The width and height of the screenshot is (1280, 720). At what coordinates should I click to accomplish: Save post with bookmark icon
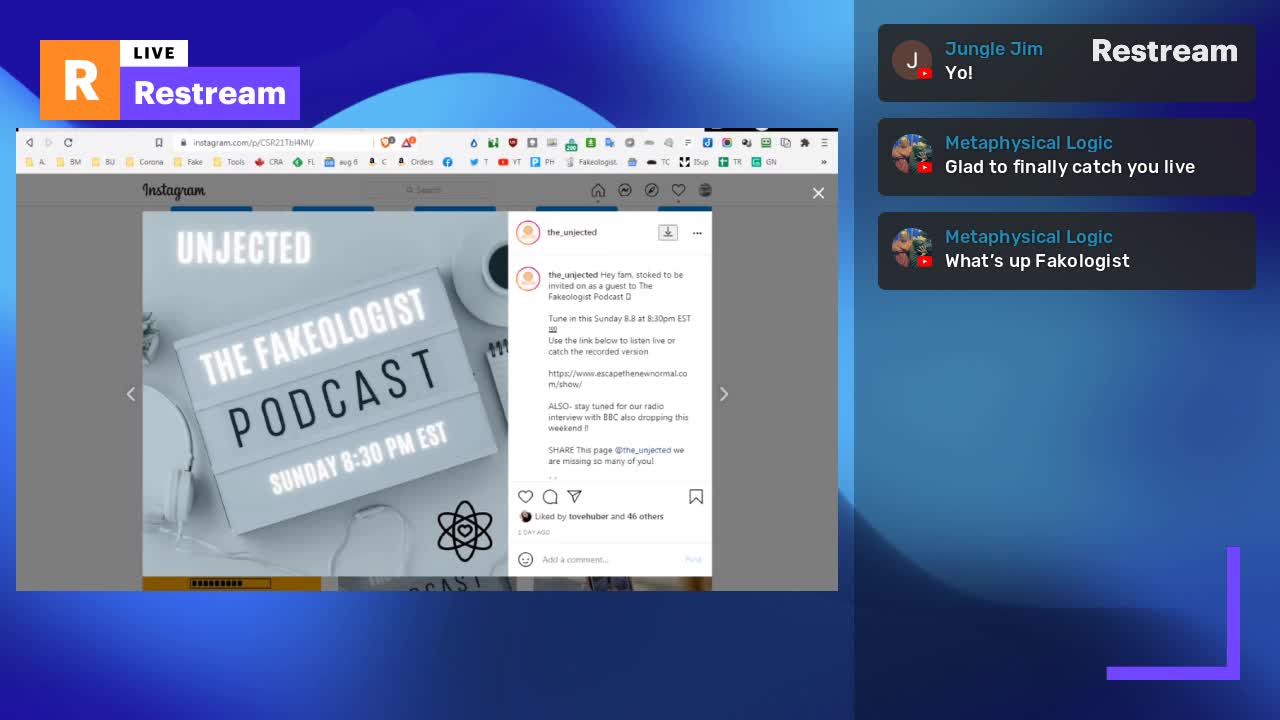696,497
